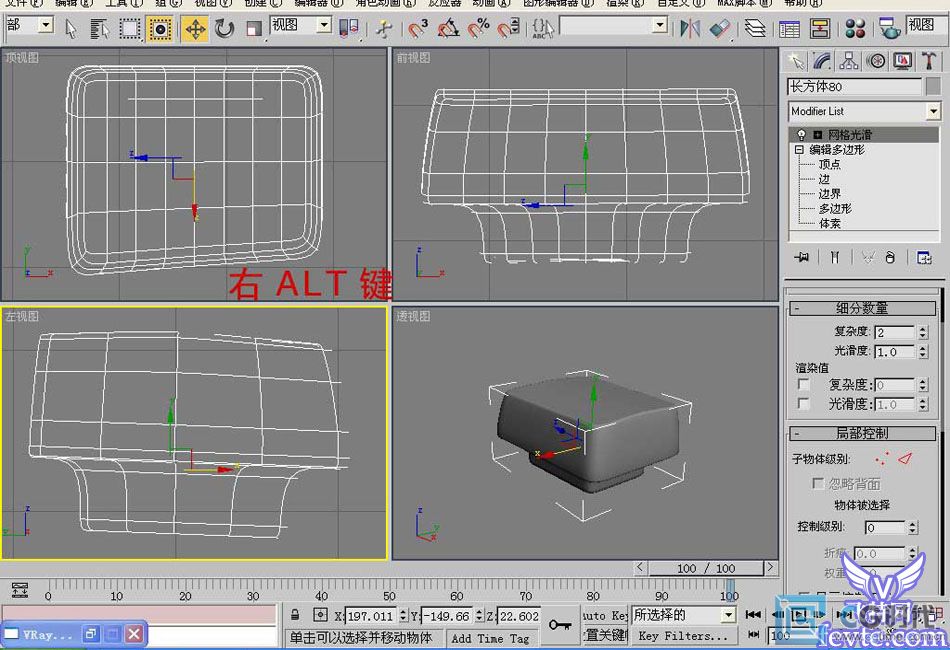950x650 pixels.
Task: Click the Align tool icon
Action: pyautogui.click(x=720, y=28)
